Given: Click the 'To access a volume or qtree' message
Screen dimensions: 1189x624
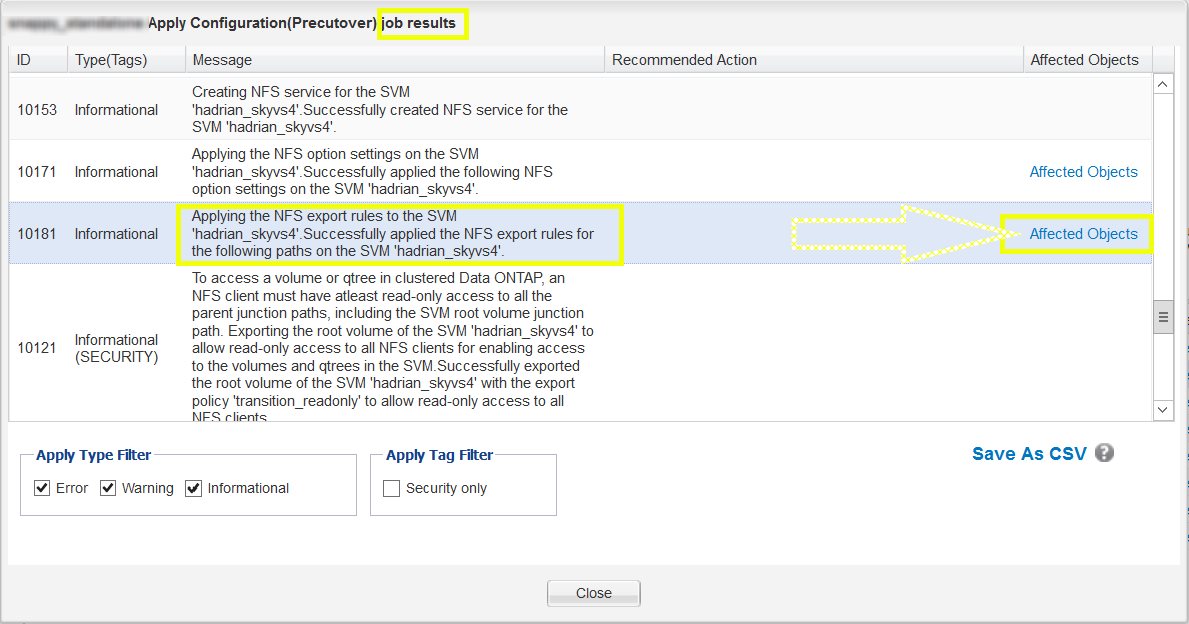Looking at the screenshot, I should click(392, 346).
